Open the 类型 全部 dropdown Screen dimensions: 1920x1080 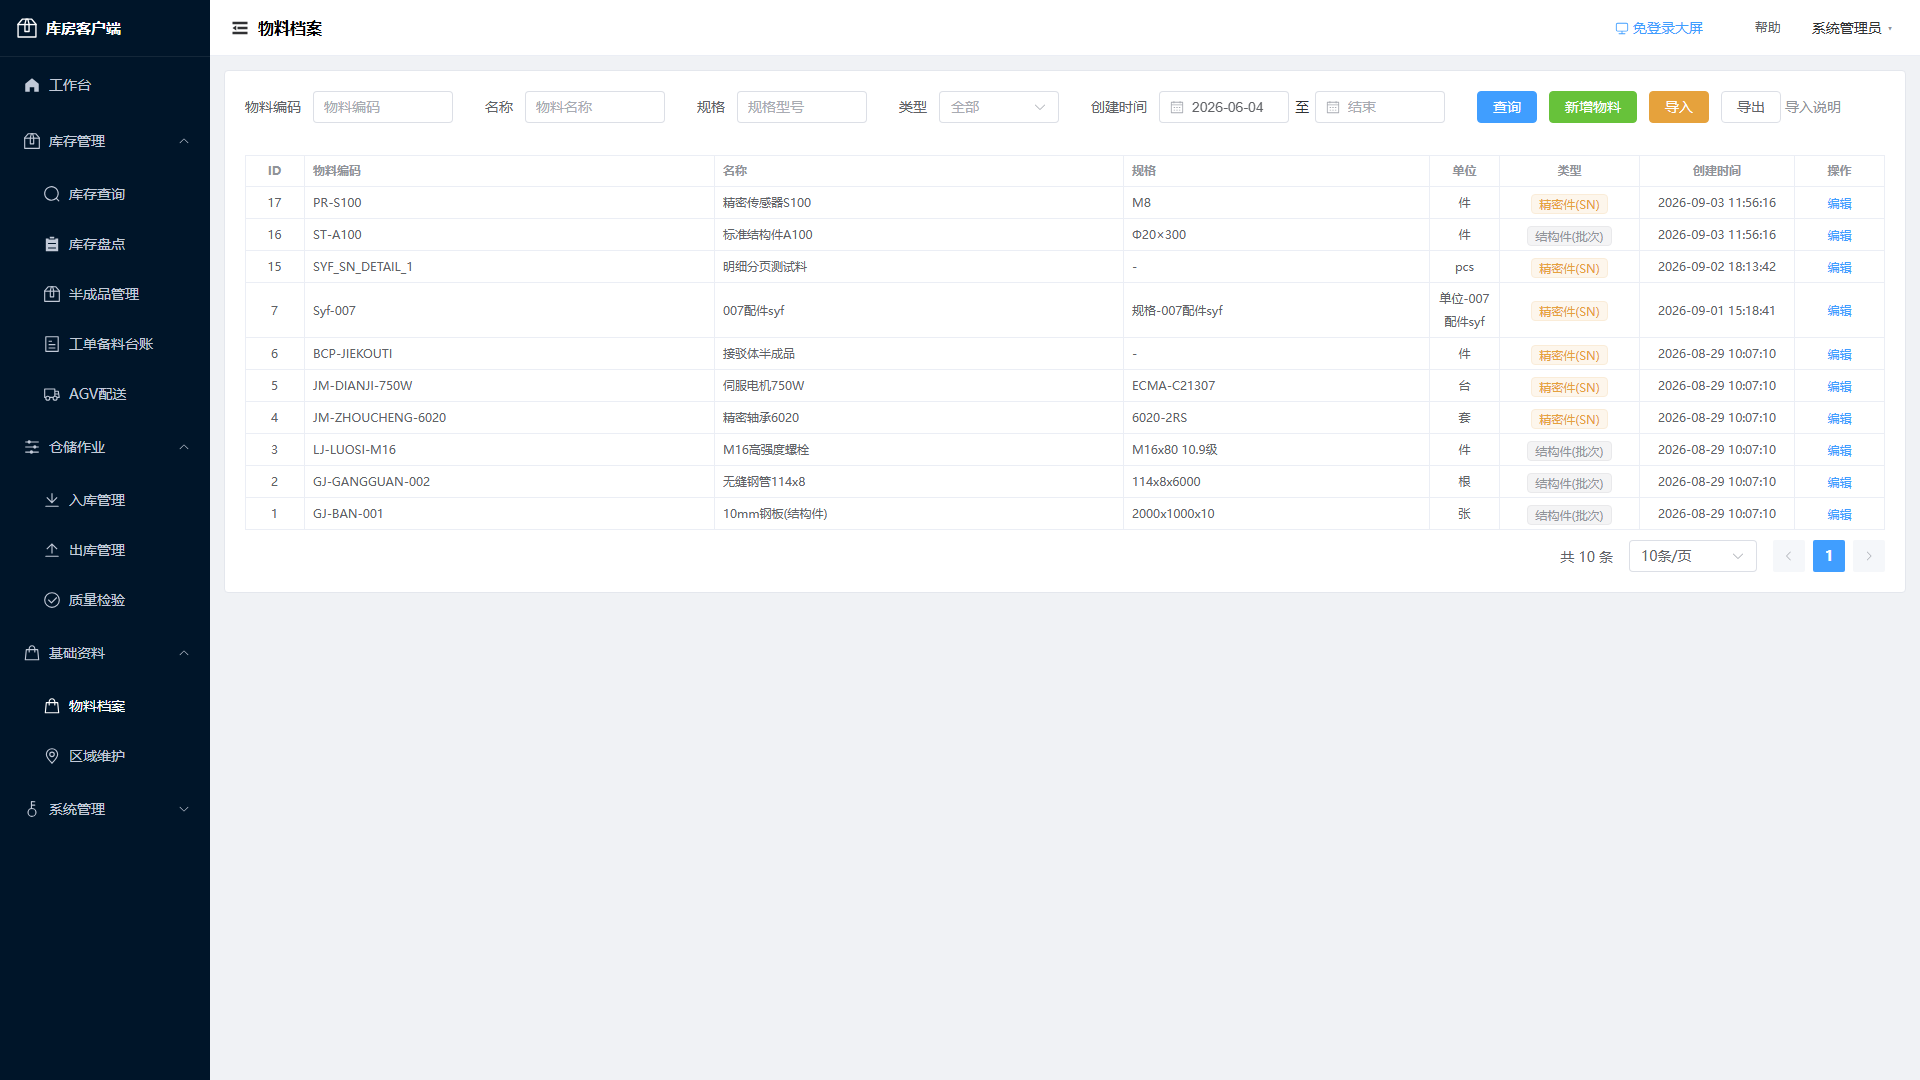pyautogui.click(x=998, y=107)
